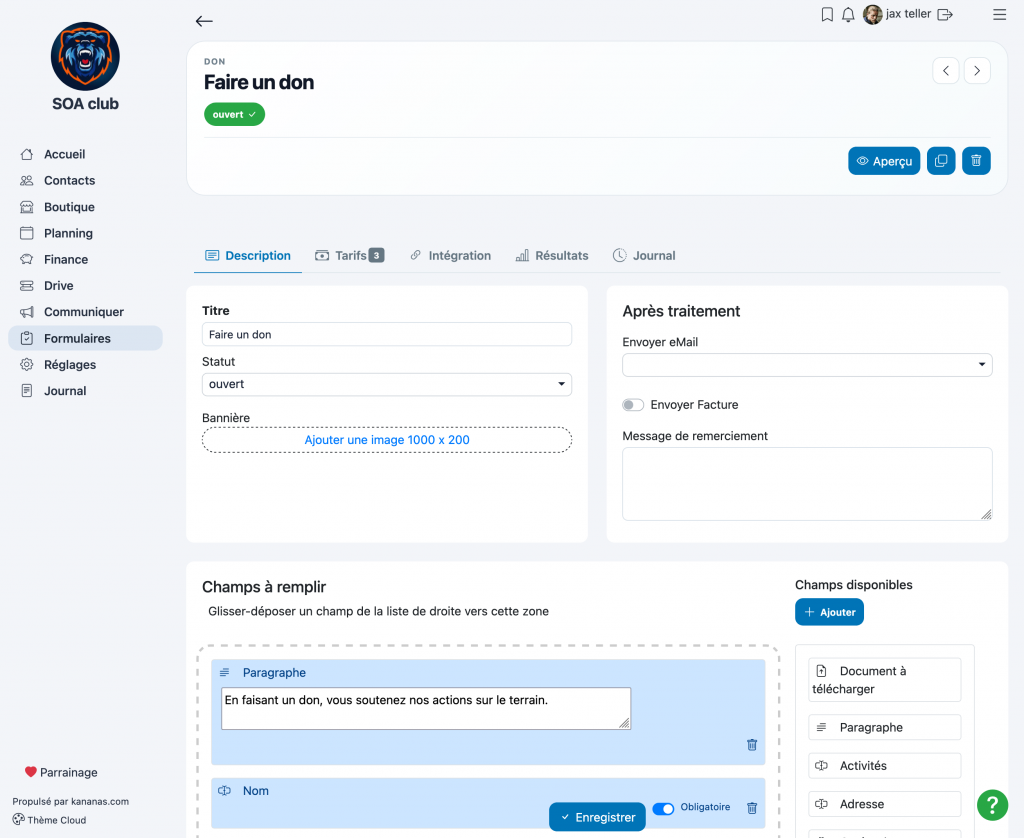Open the hamburger menu
This screenshot has height=838, width=1024.
(999, 14)
